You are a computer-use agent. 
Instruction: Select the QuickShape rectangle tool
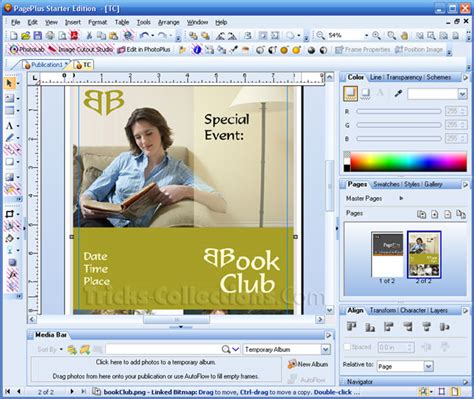point(9,162)
